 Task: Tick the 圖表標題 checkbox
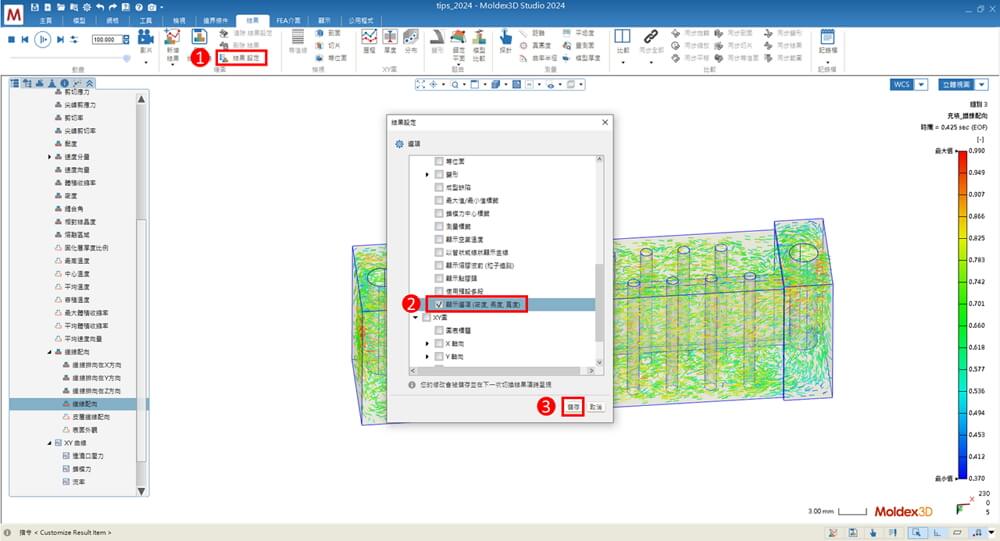(439, 330)
